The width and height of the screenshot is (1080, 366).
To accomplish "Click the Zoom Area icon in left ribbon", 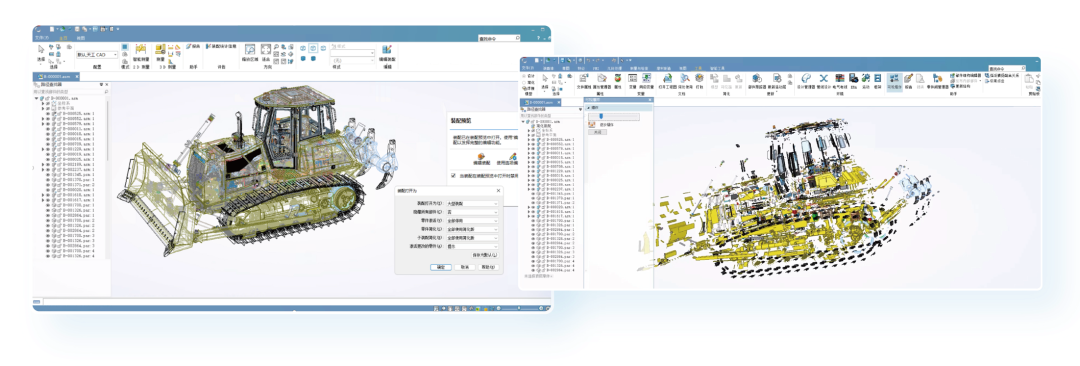I will (250, 50).
